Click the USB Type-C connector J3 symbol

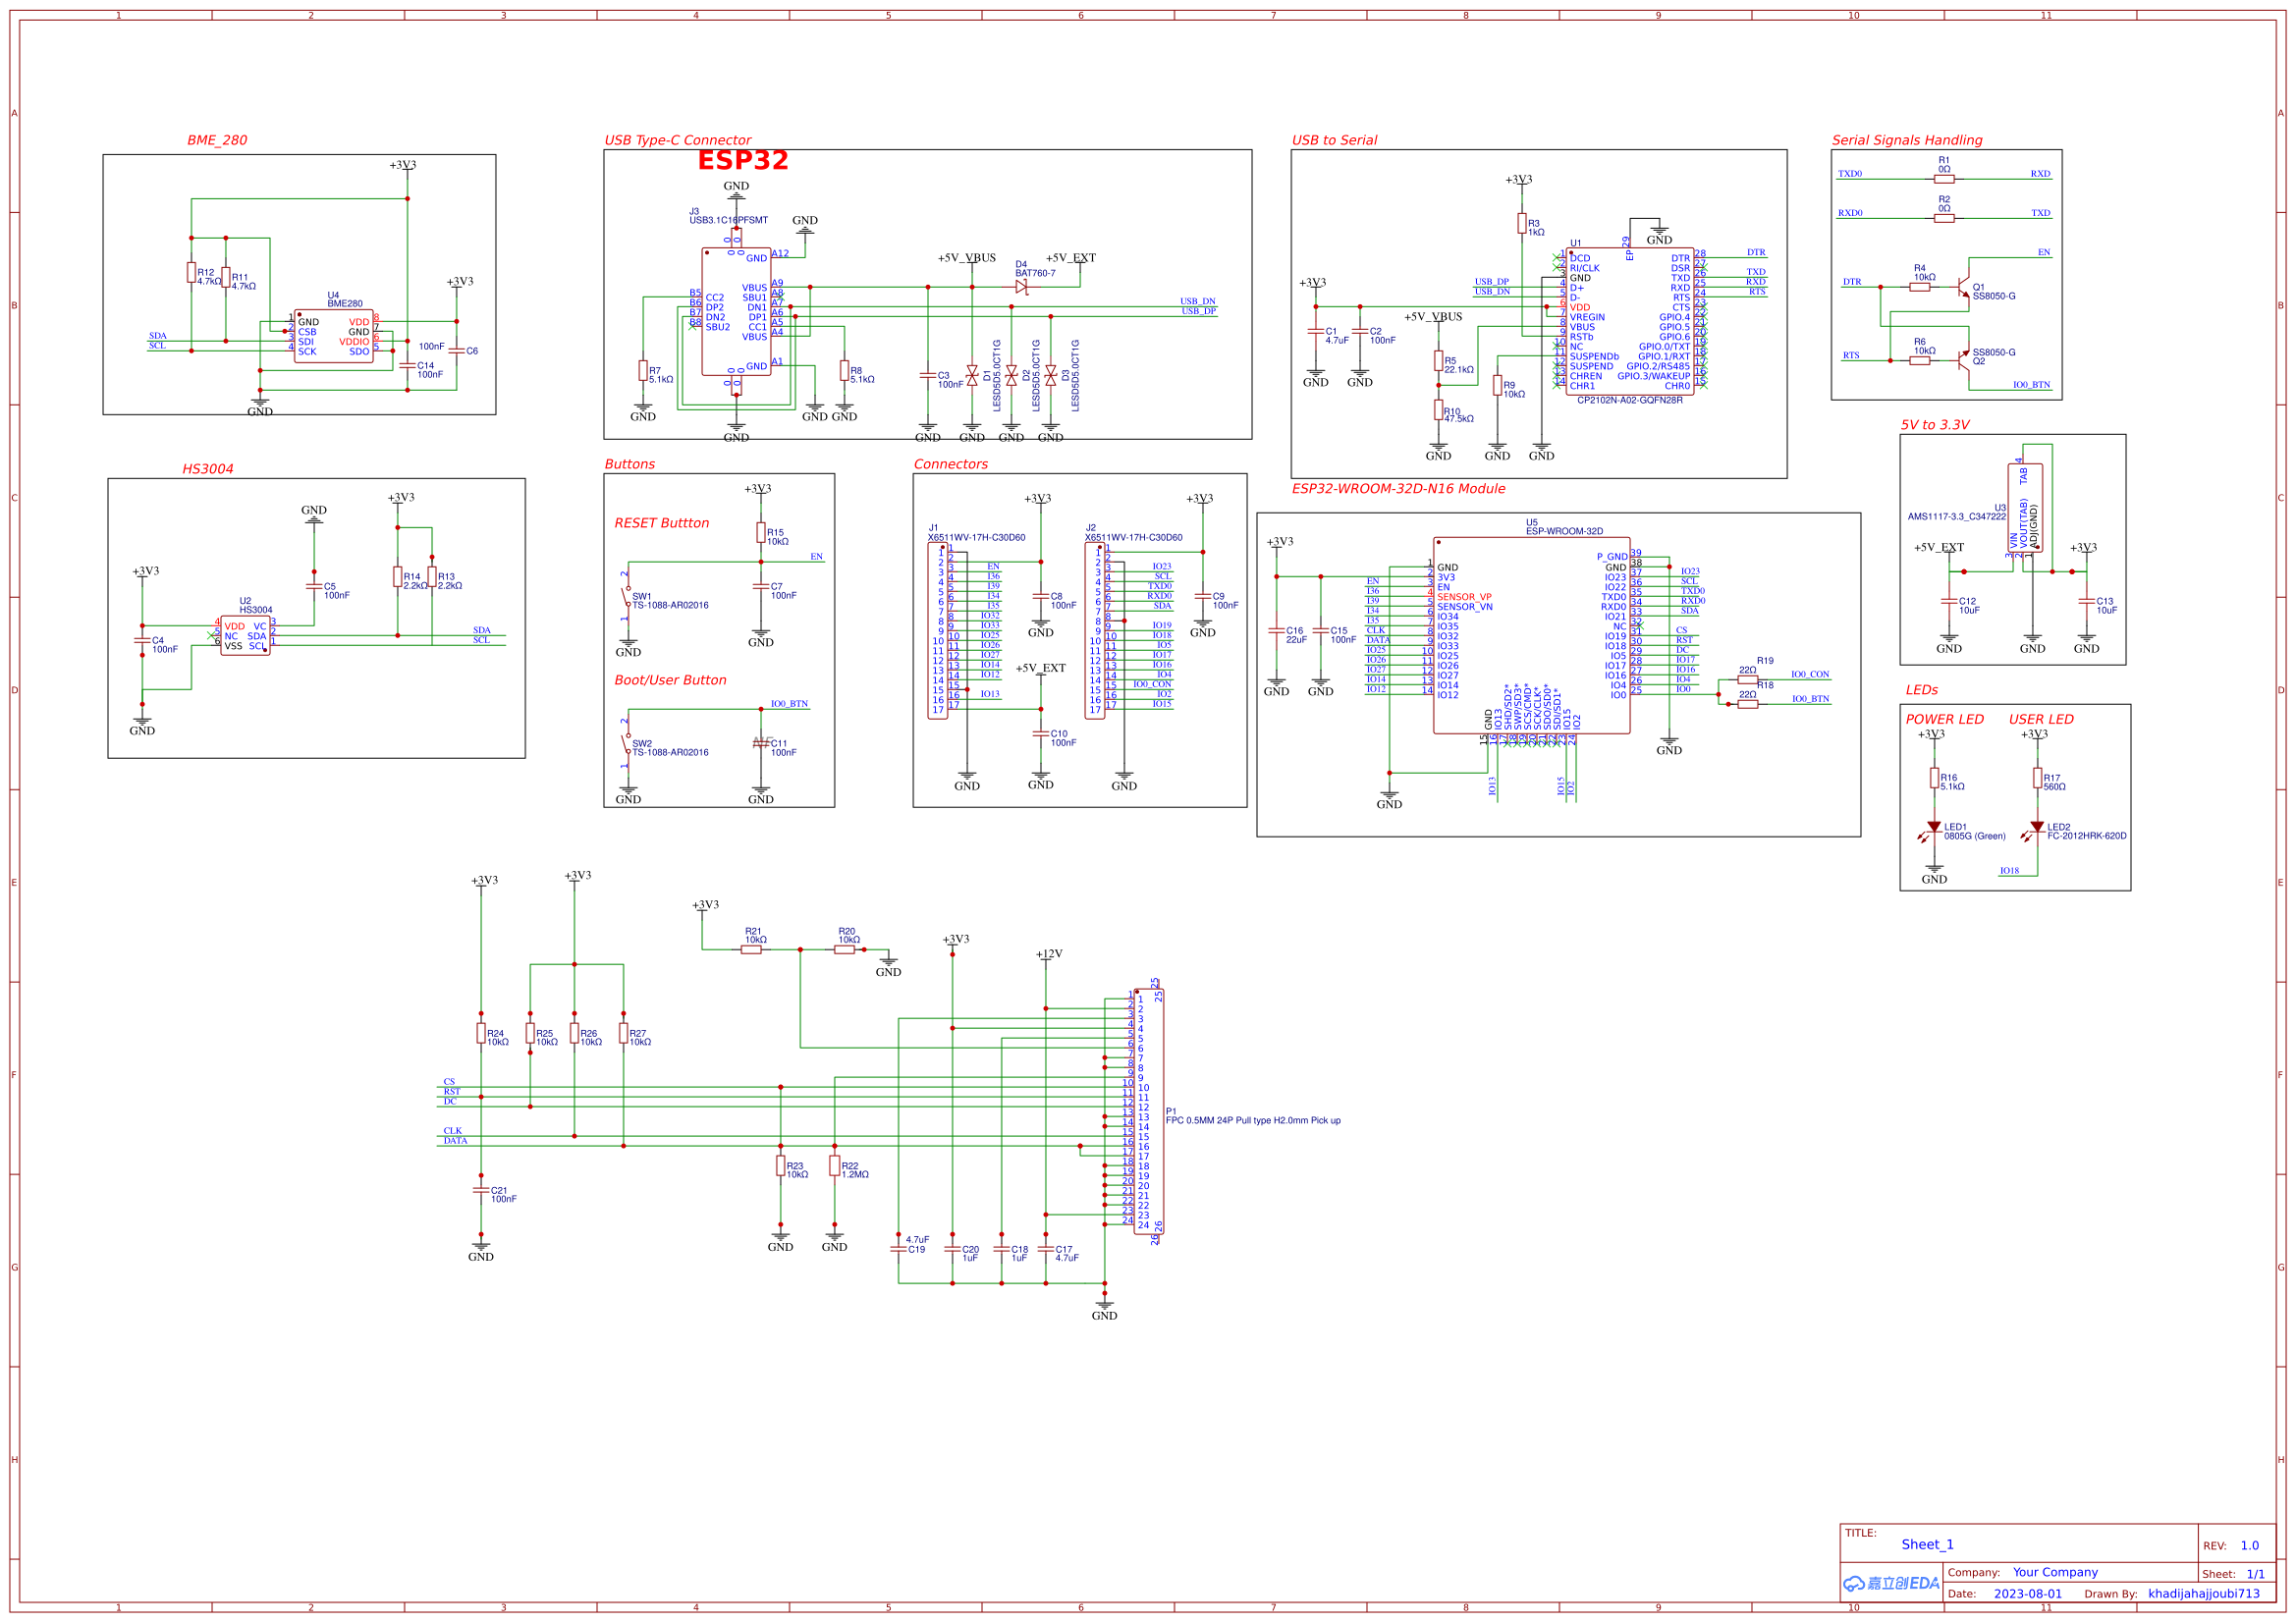click(736, 312)
